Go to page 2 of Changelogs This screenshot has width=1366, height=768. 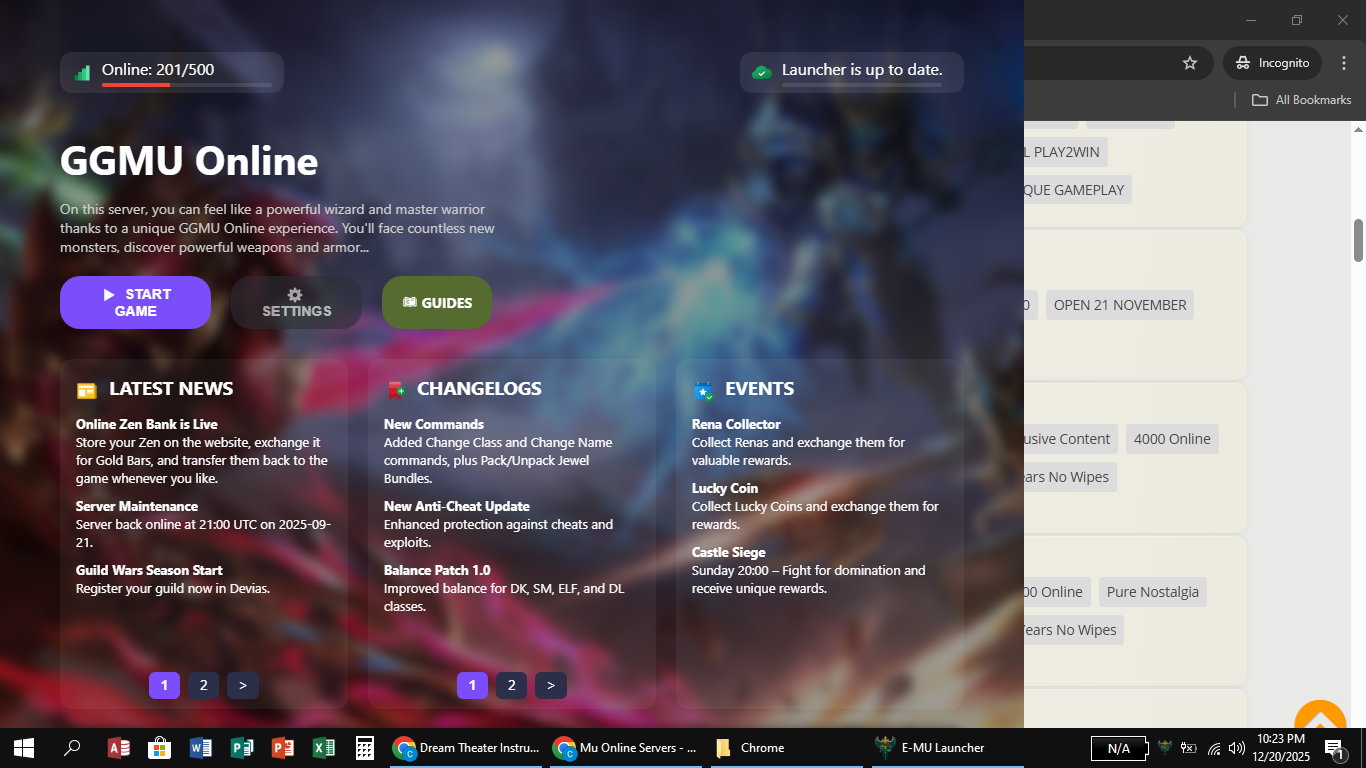coord(511,685)
